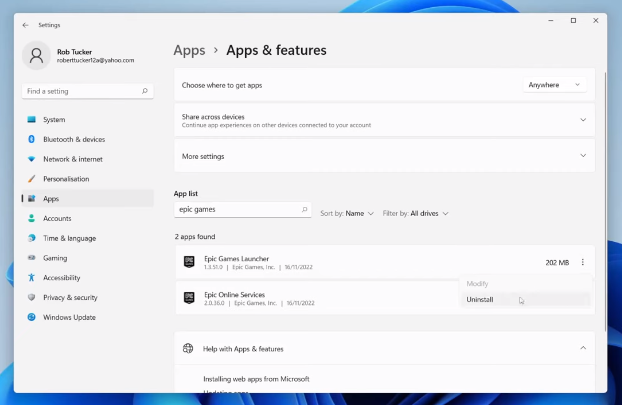The image size is (622, 405).
Task: Open Accessibility settings
Action: coord(88,278)
